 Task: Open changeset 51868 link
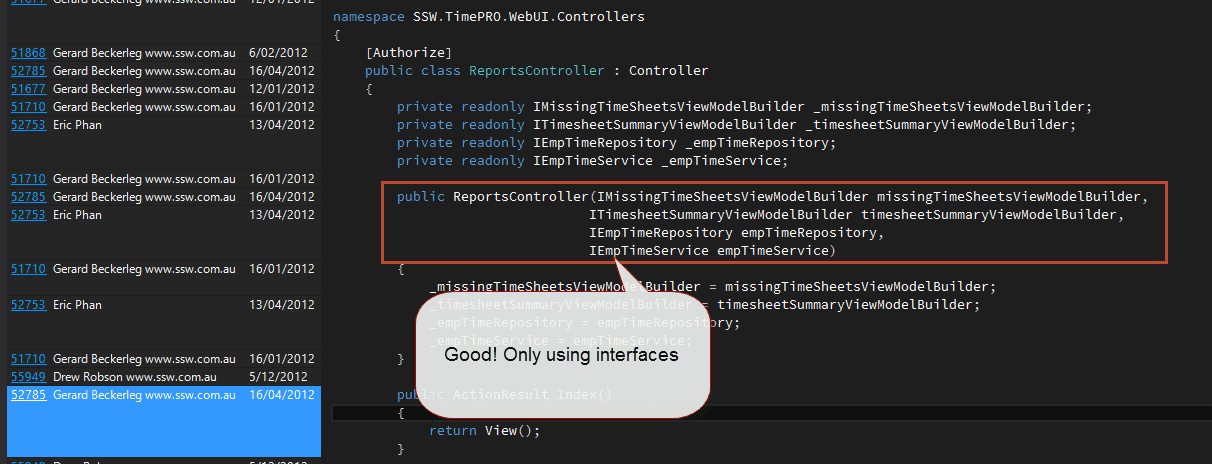(x=28, y=53)
